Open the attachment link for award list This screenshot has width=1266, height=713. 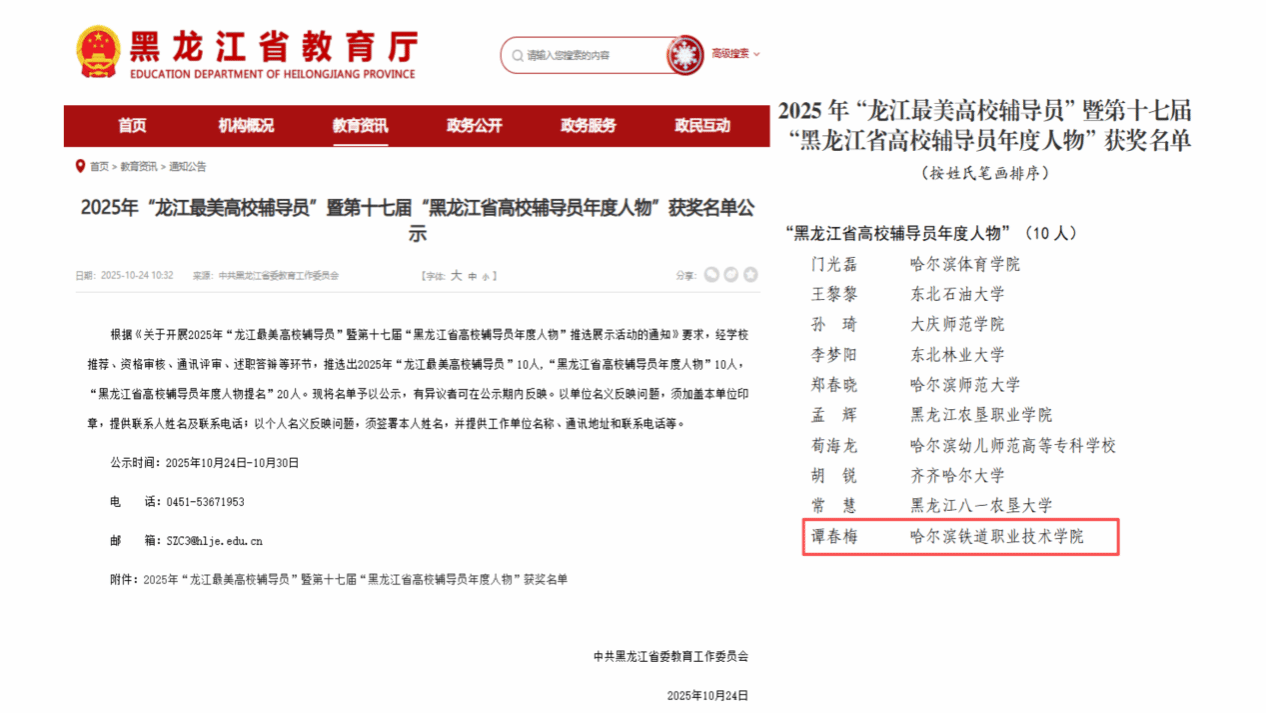[x=355, y=579]
